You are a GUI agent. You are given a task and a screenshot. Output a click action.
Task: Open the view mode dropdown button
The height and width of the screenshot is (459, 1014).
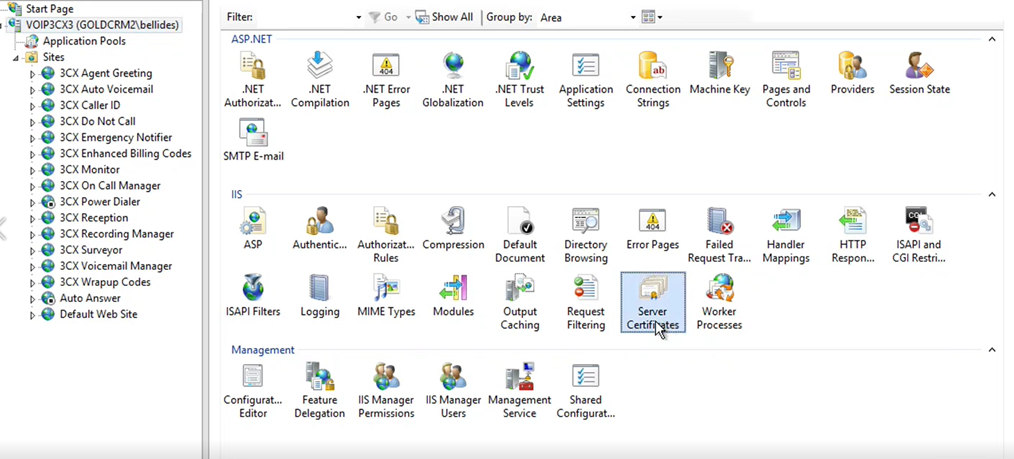652,17
